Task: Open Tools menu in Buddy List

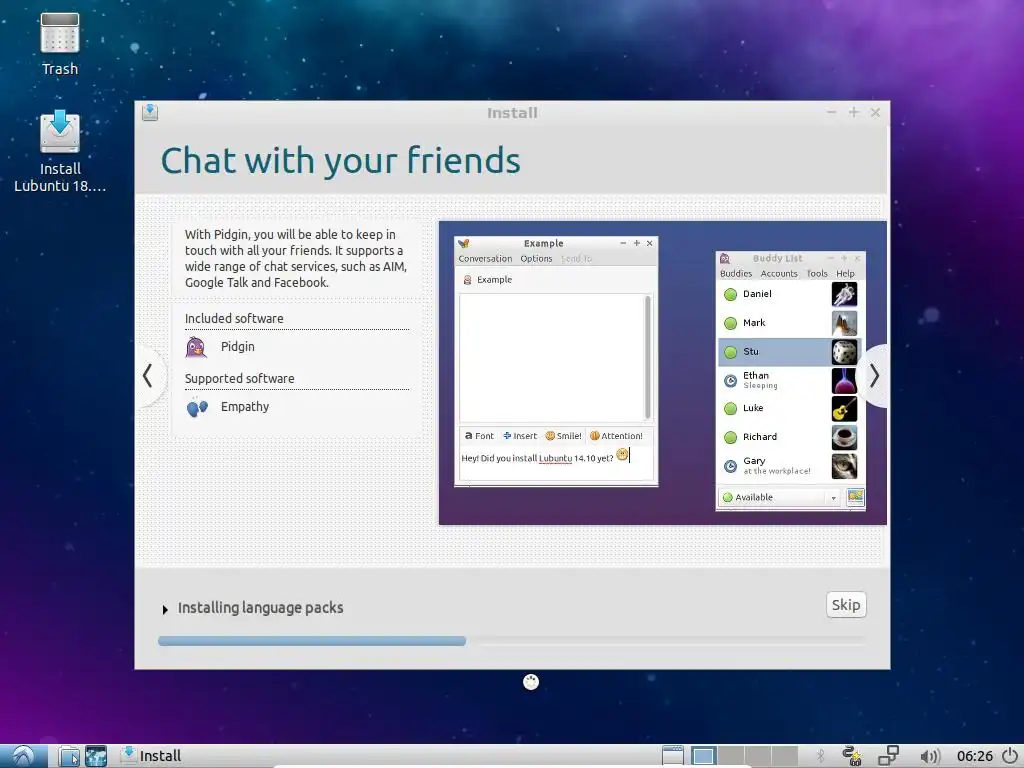Action: coord(817,274)
